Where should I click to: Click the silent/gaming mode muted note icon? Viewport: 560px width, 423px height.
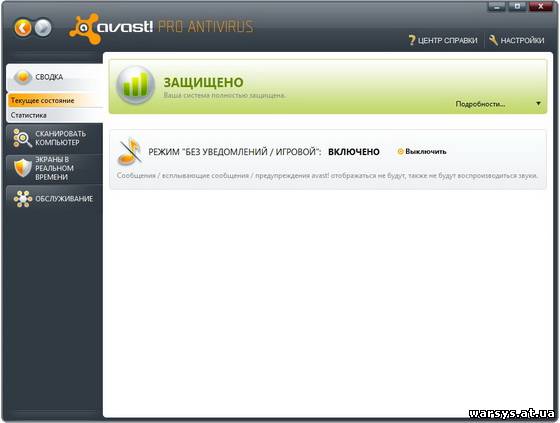pyautogui.click(x=129, y=151)
